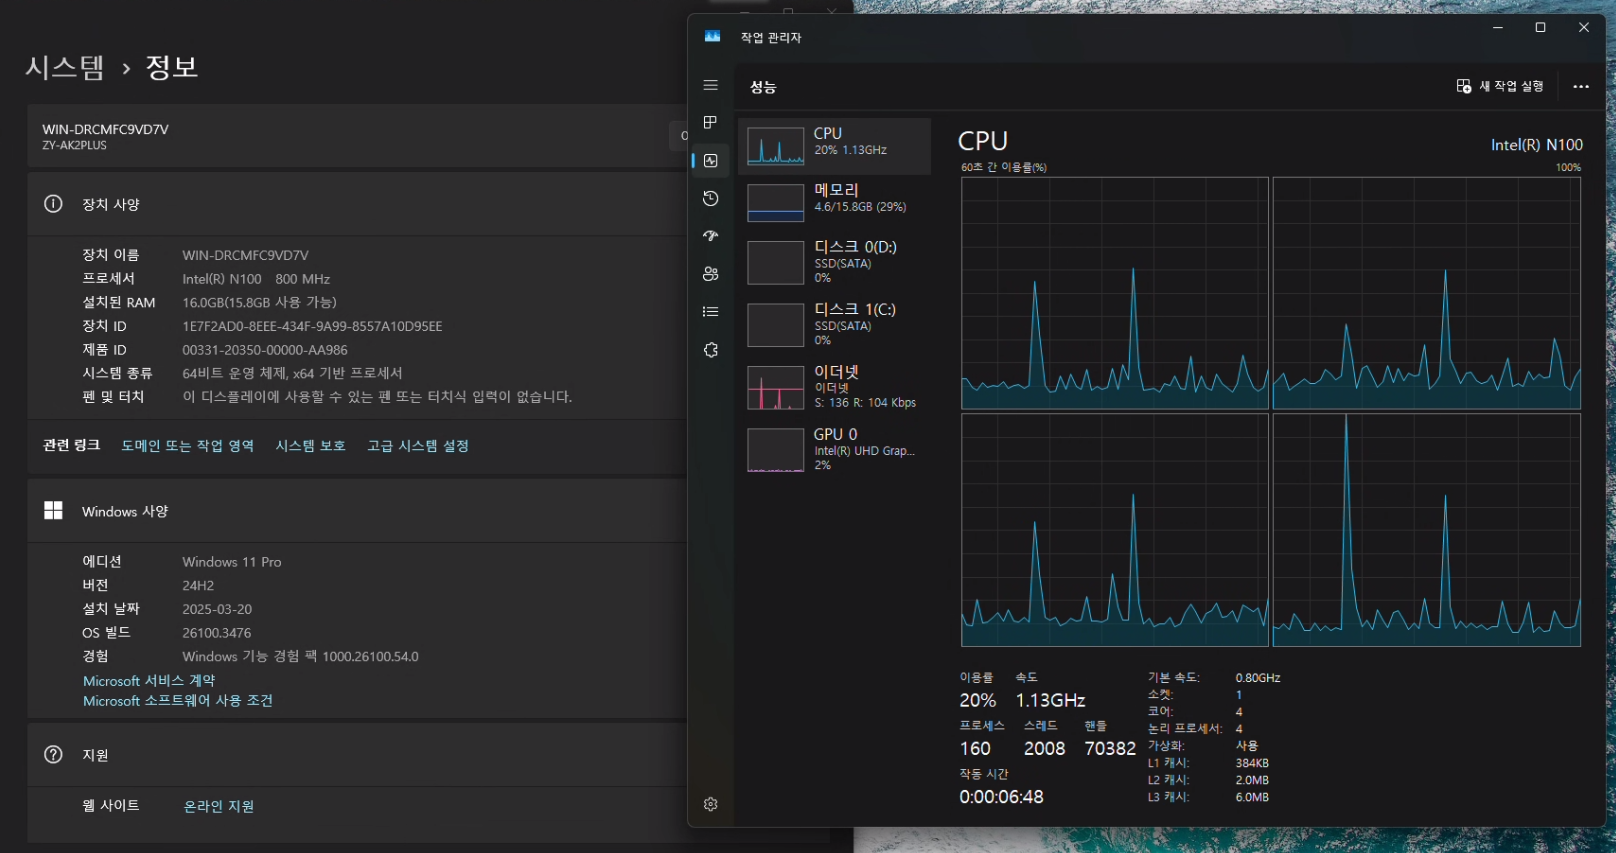Select 디스크 1(C:) performance item
The image size is (1616, 853).
(834, 324)
